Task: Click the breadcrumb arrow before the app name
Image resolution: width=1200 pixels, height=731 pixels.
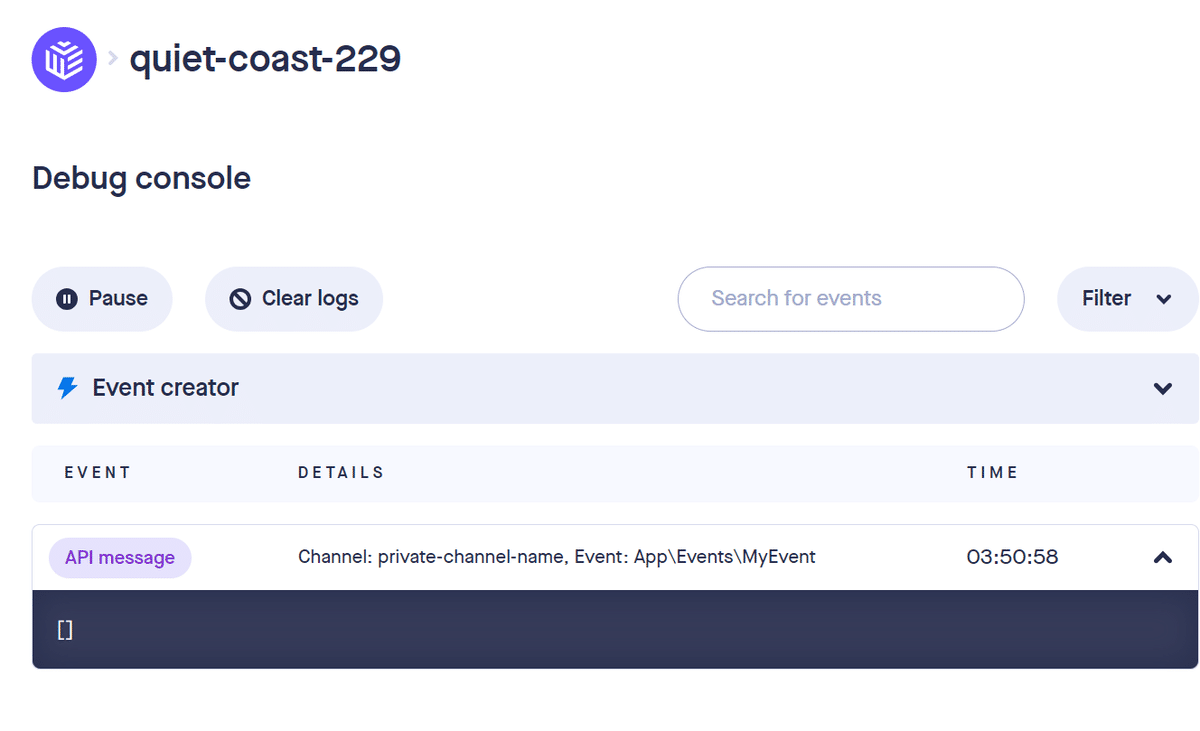Action: [113, 60]
